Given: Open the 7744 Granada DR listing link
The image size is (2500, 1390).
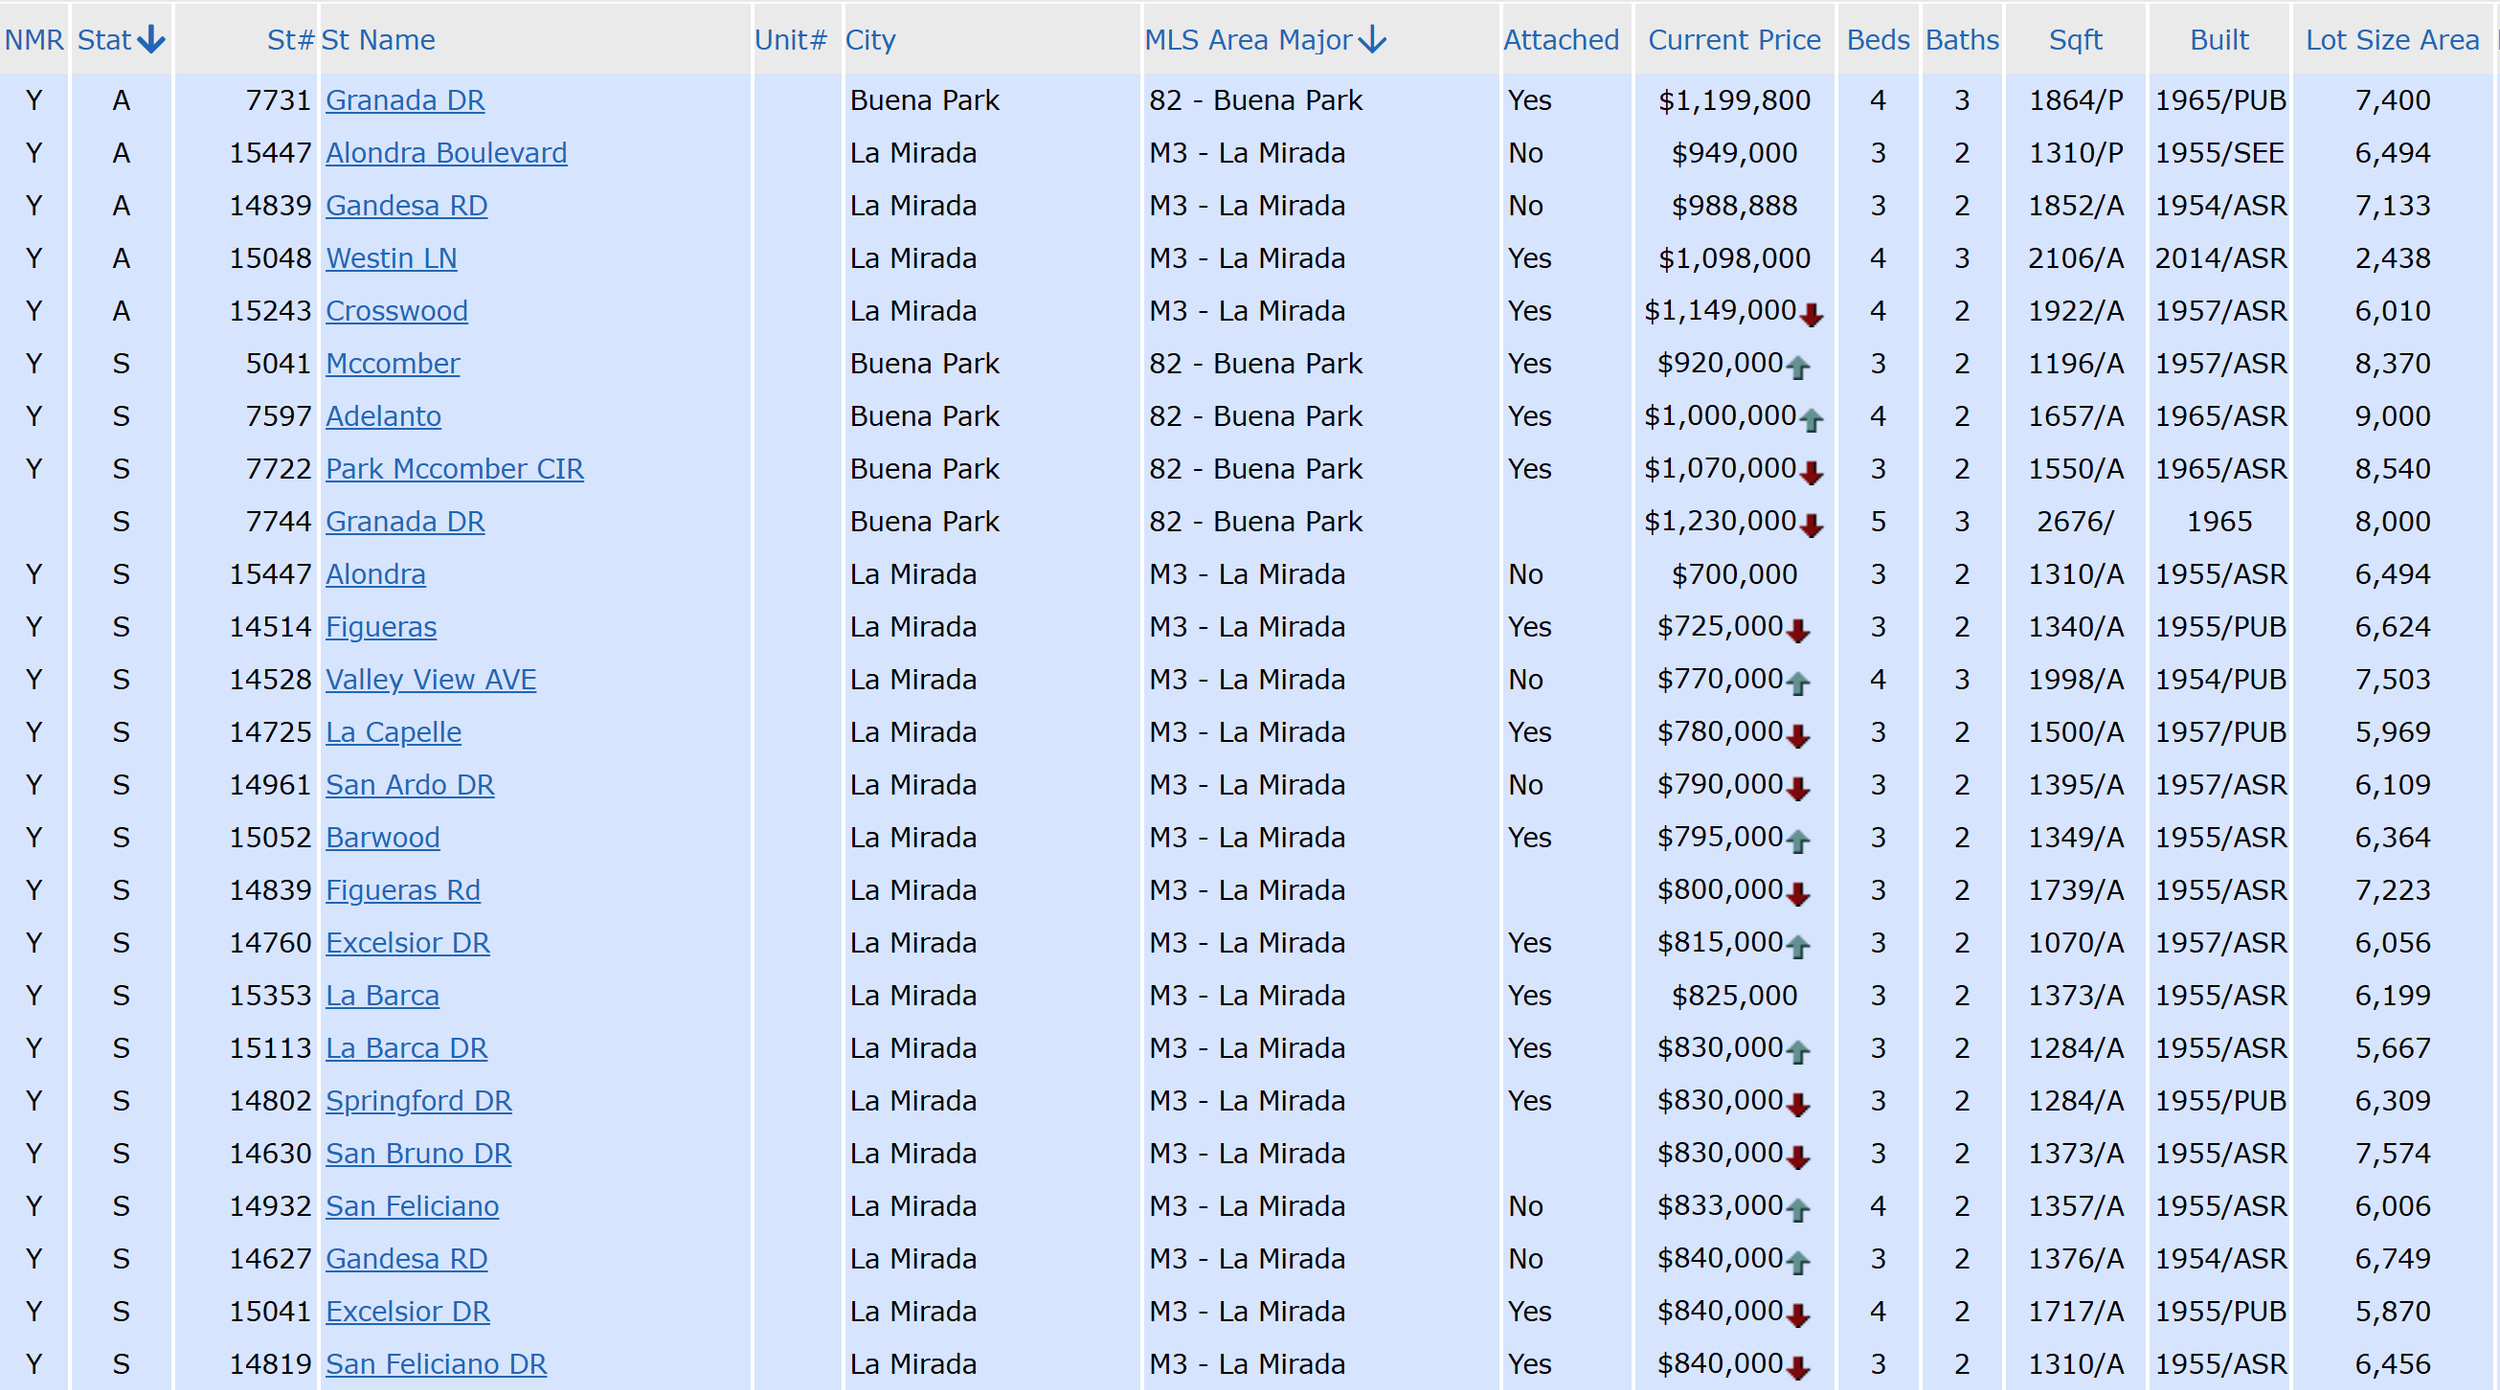Looking at the screenshot, I should [x=405, y=522].
